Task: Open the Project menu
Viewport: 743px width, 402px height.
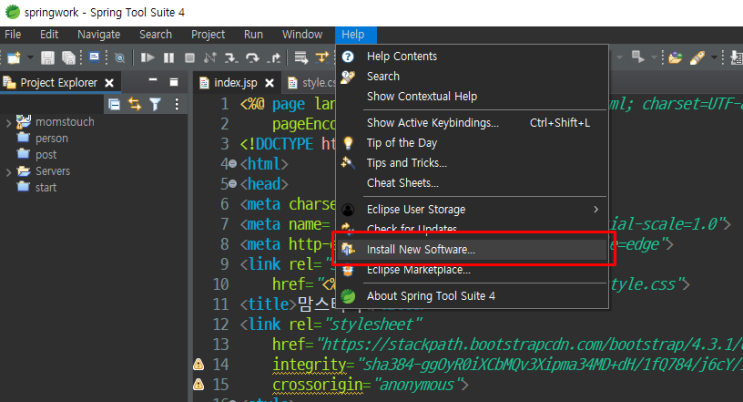Action: coord(208,35)
